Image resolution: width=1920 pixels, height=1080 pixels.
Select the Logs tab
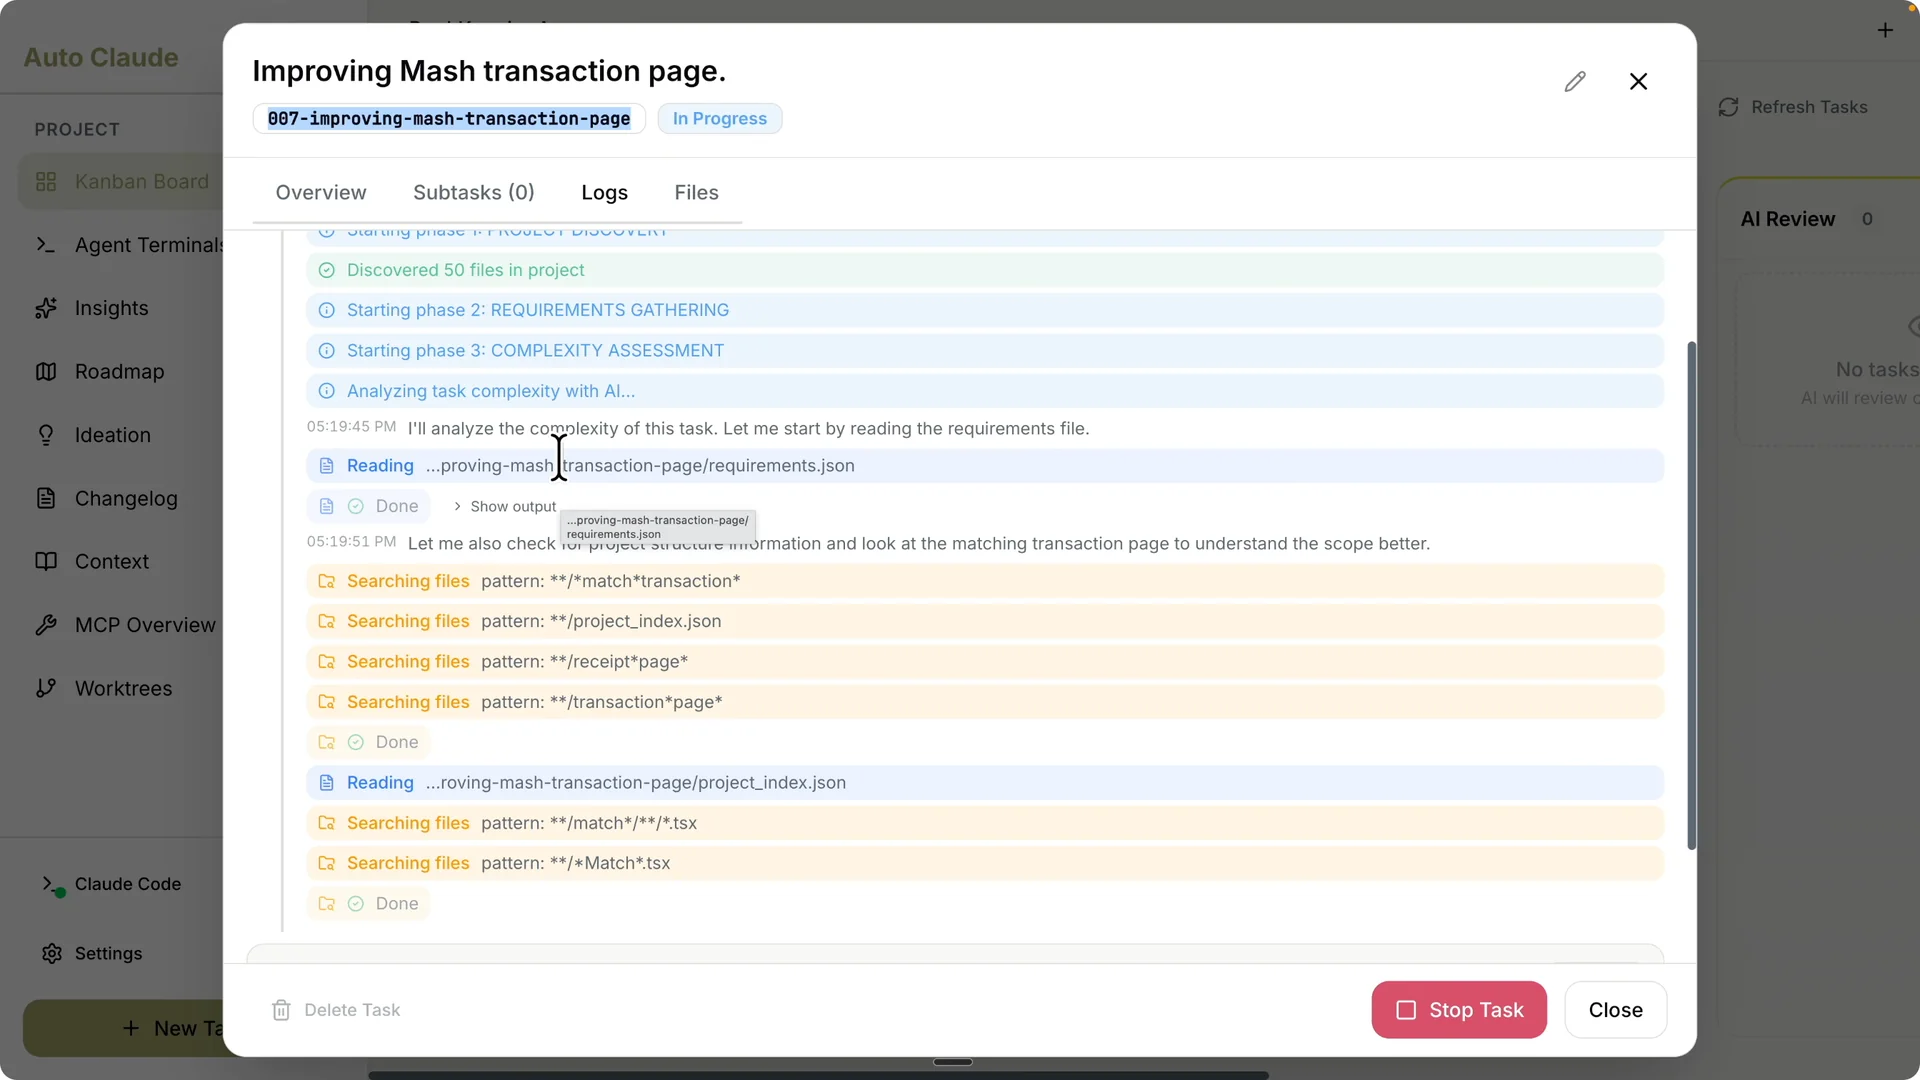605,192
